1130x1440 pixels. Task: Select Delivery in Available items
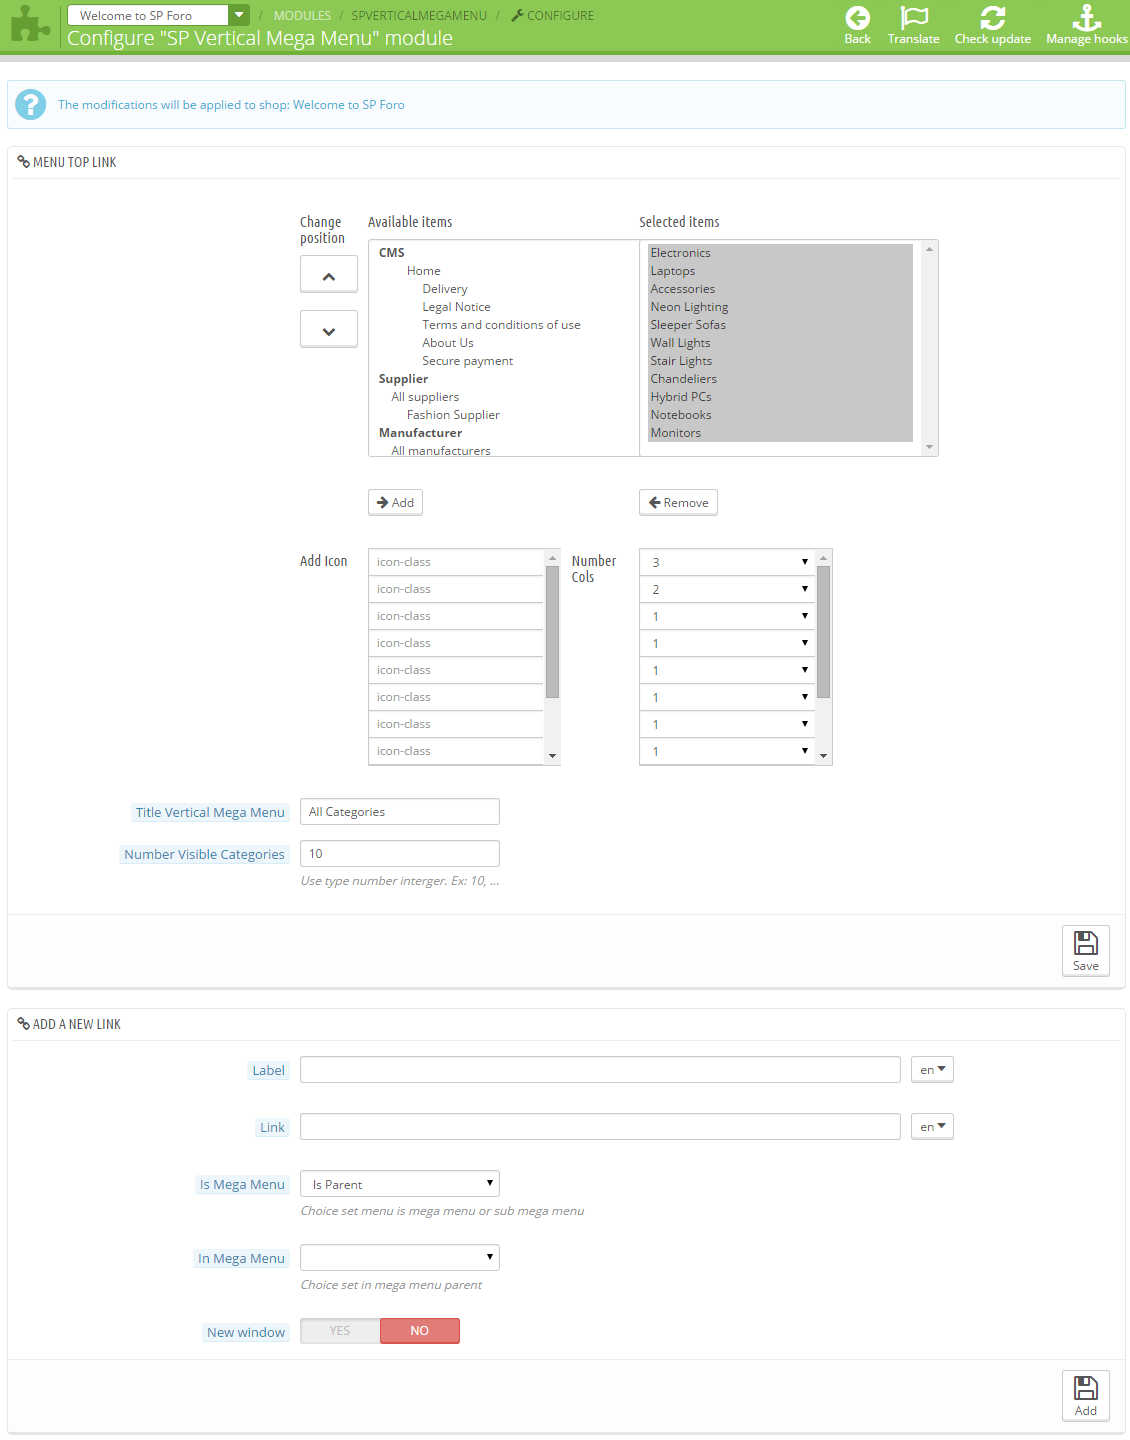[445, 289]
